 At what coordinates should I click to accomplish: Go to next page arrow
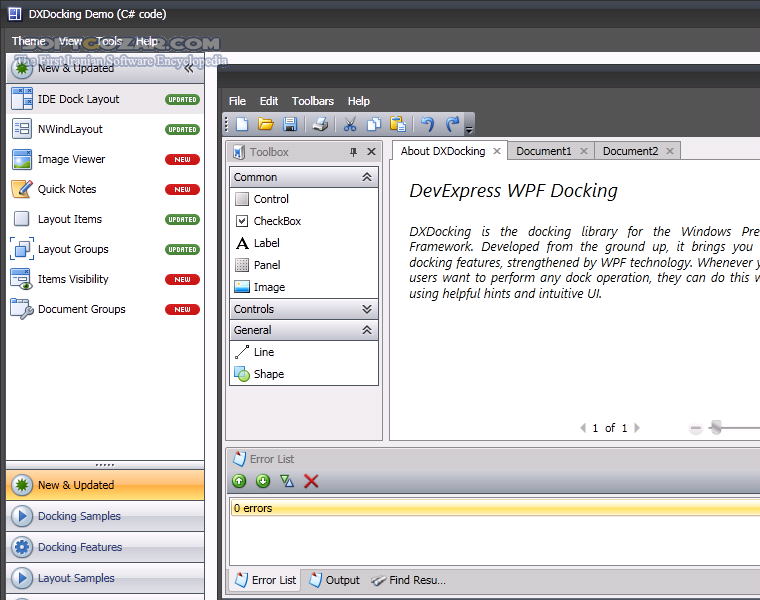click(x=637, y=428)
